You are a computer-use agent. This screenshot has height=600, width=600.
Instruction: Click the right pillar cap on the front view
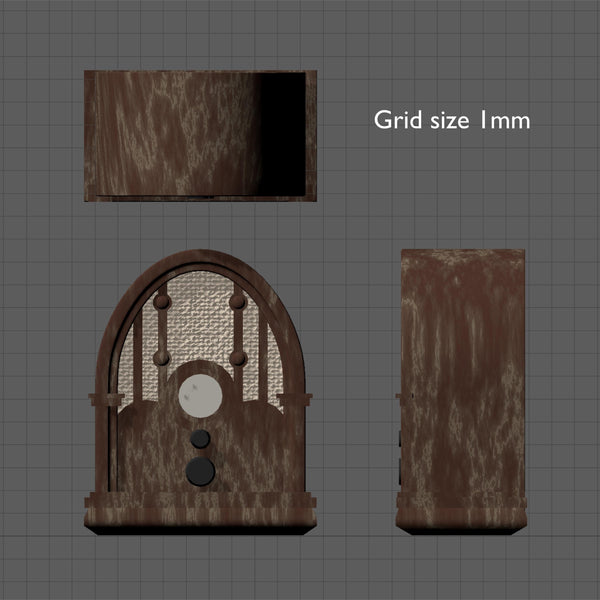pos(294,400)
